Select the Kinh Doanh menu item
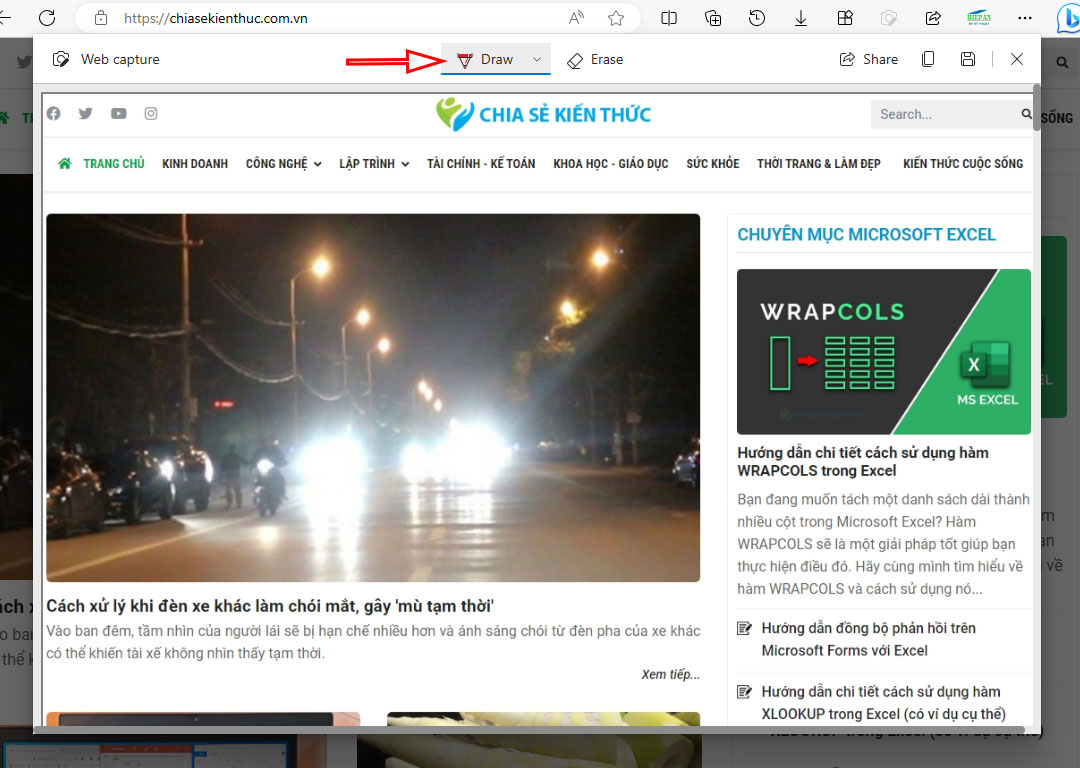The height and width of the screenshot is (768, 1080). [x=194, y=163]
